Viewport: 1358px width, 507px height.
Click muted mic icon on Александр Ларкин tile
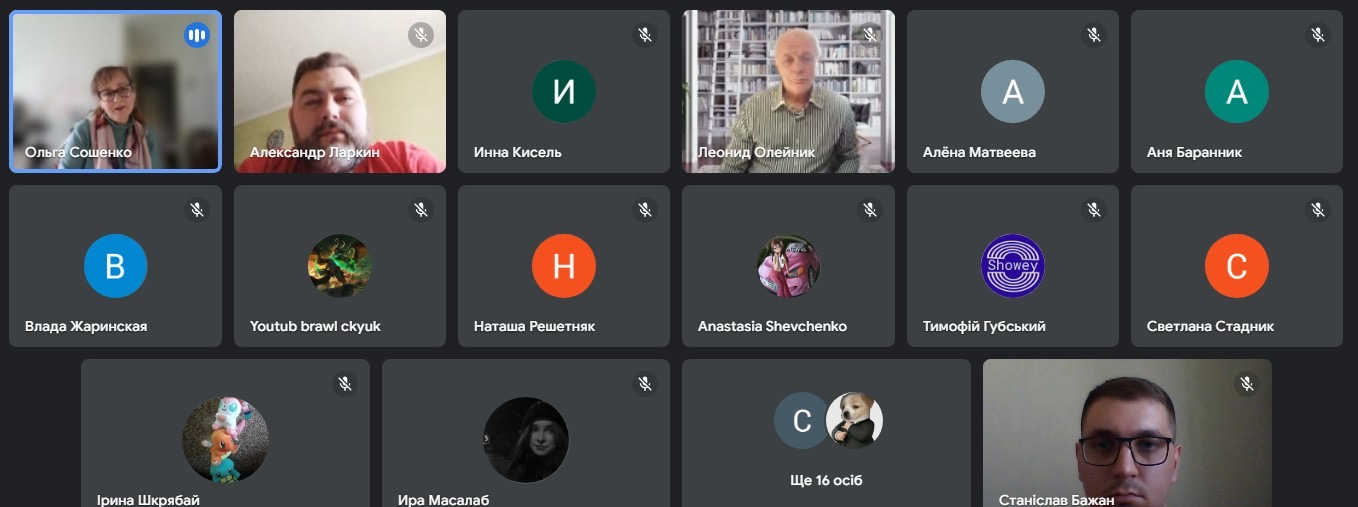coord(421,35)
